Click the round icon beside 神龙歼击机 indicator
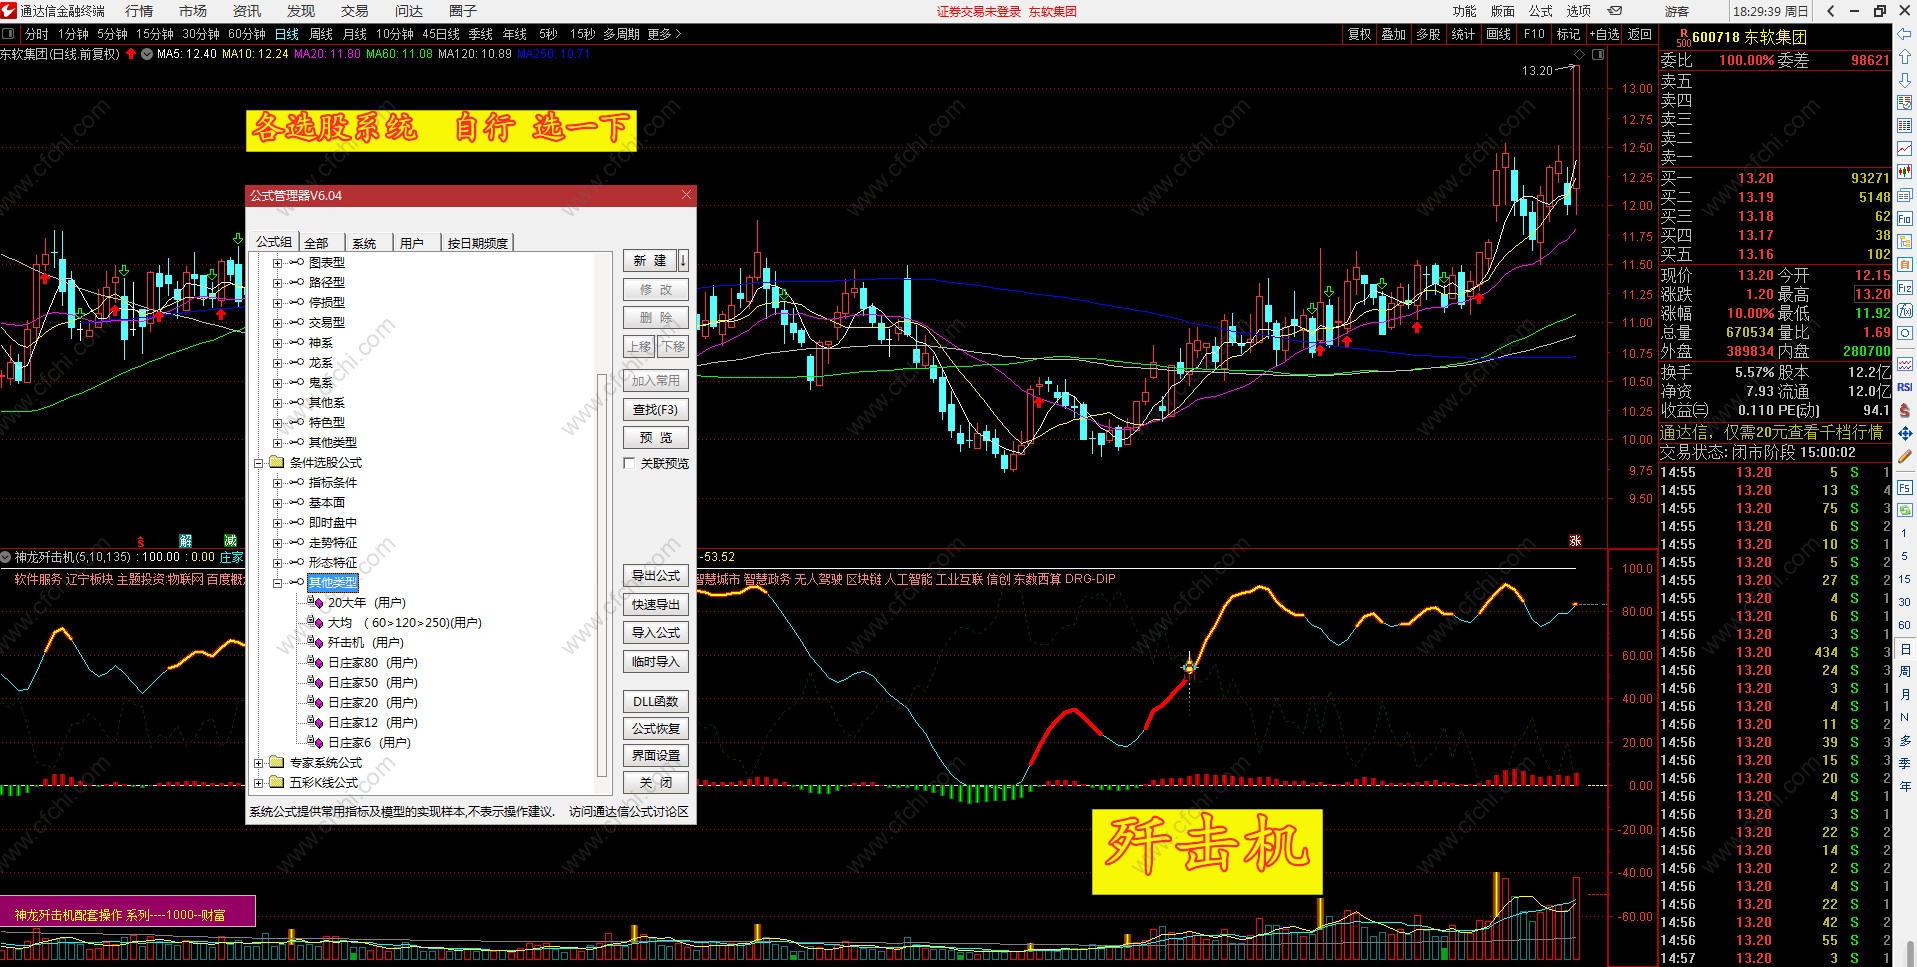 6,557
